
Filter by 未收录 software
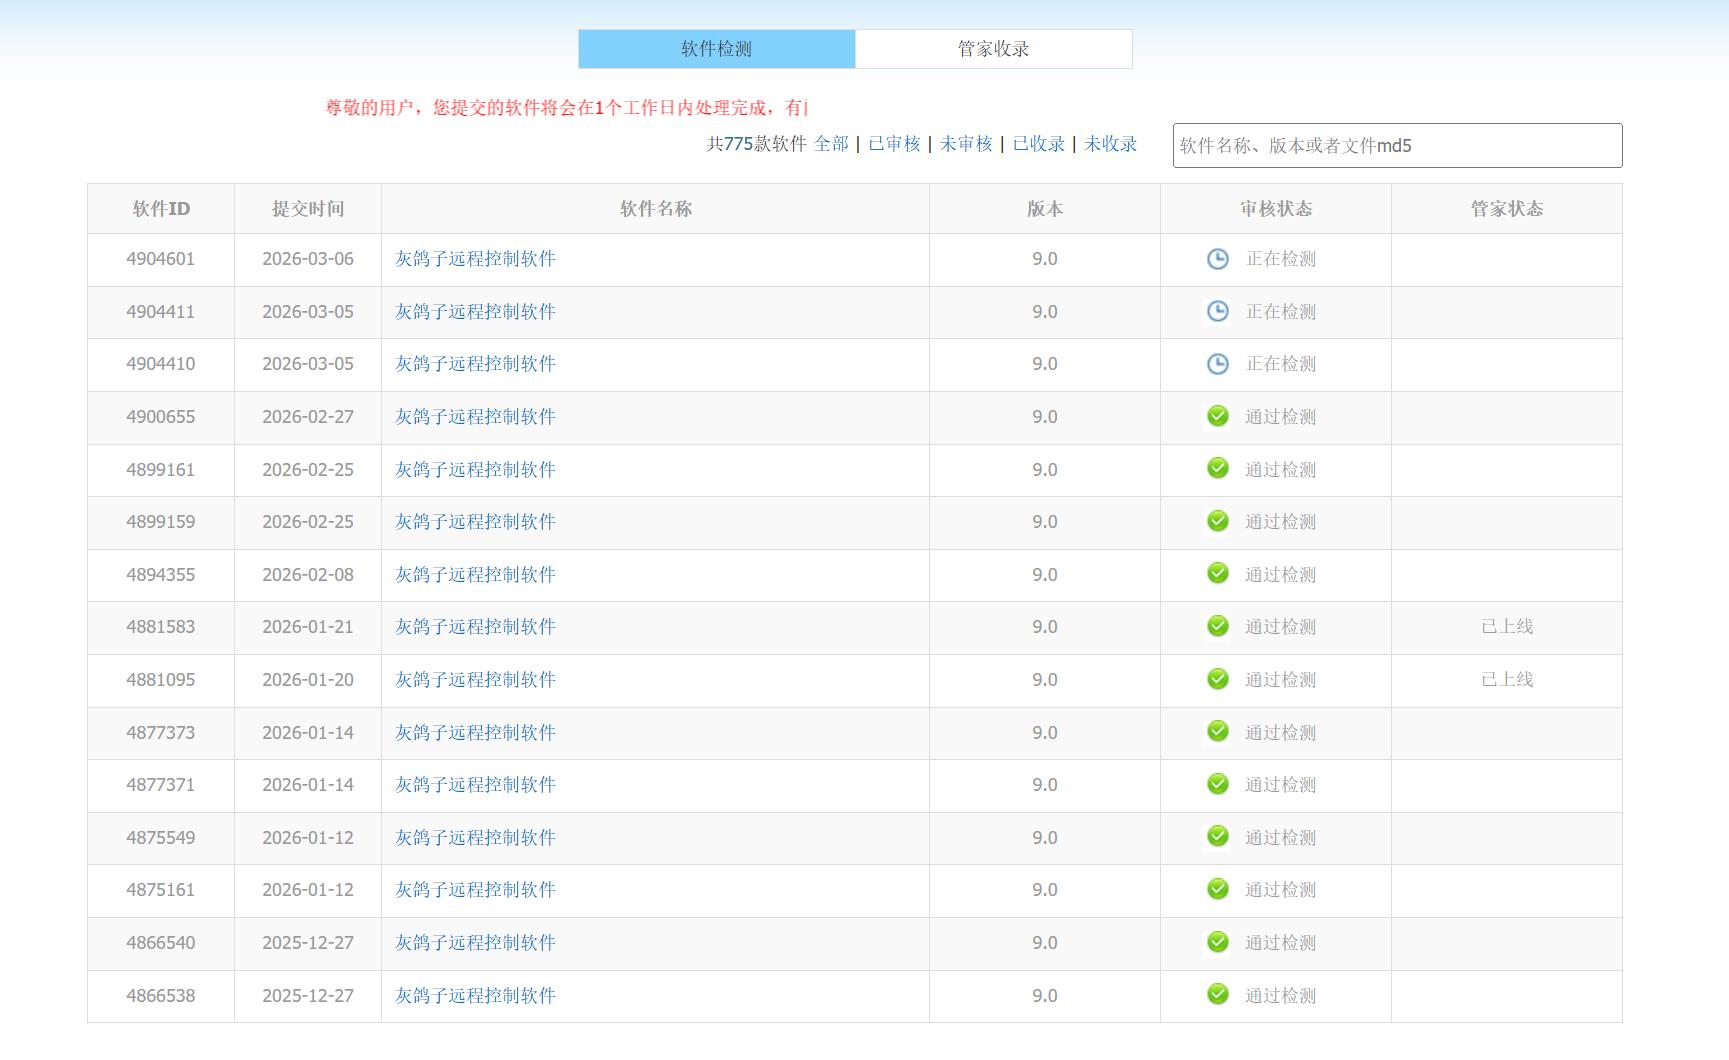(1110, 144)
